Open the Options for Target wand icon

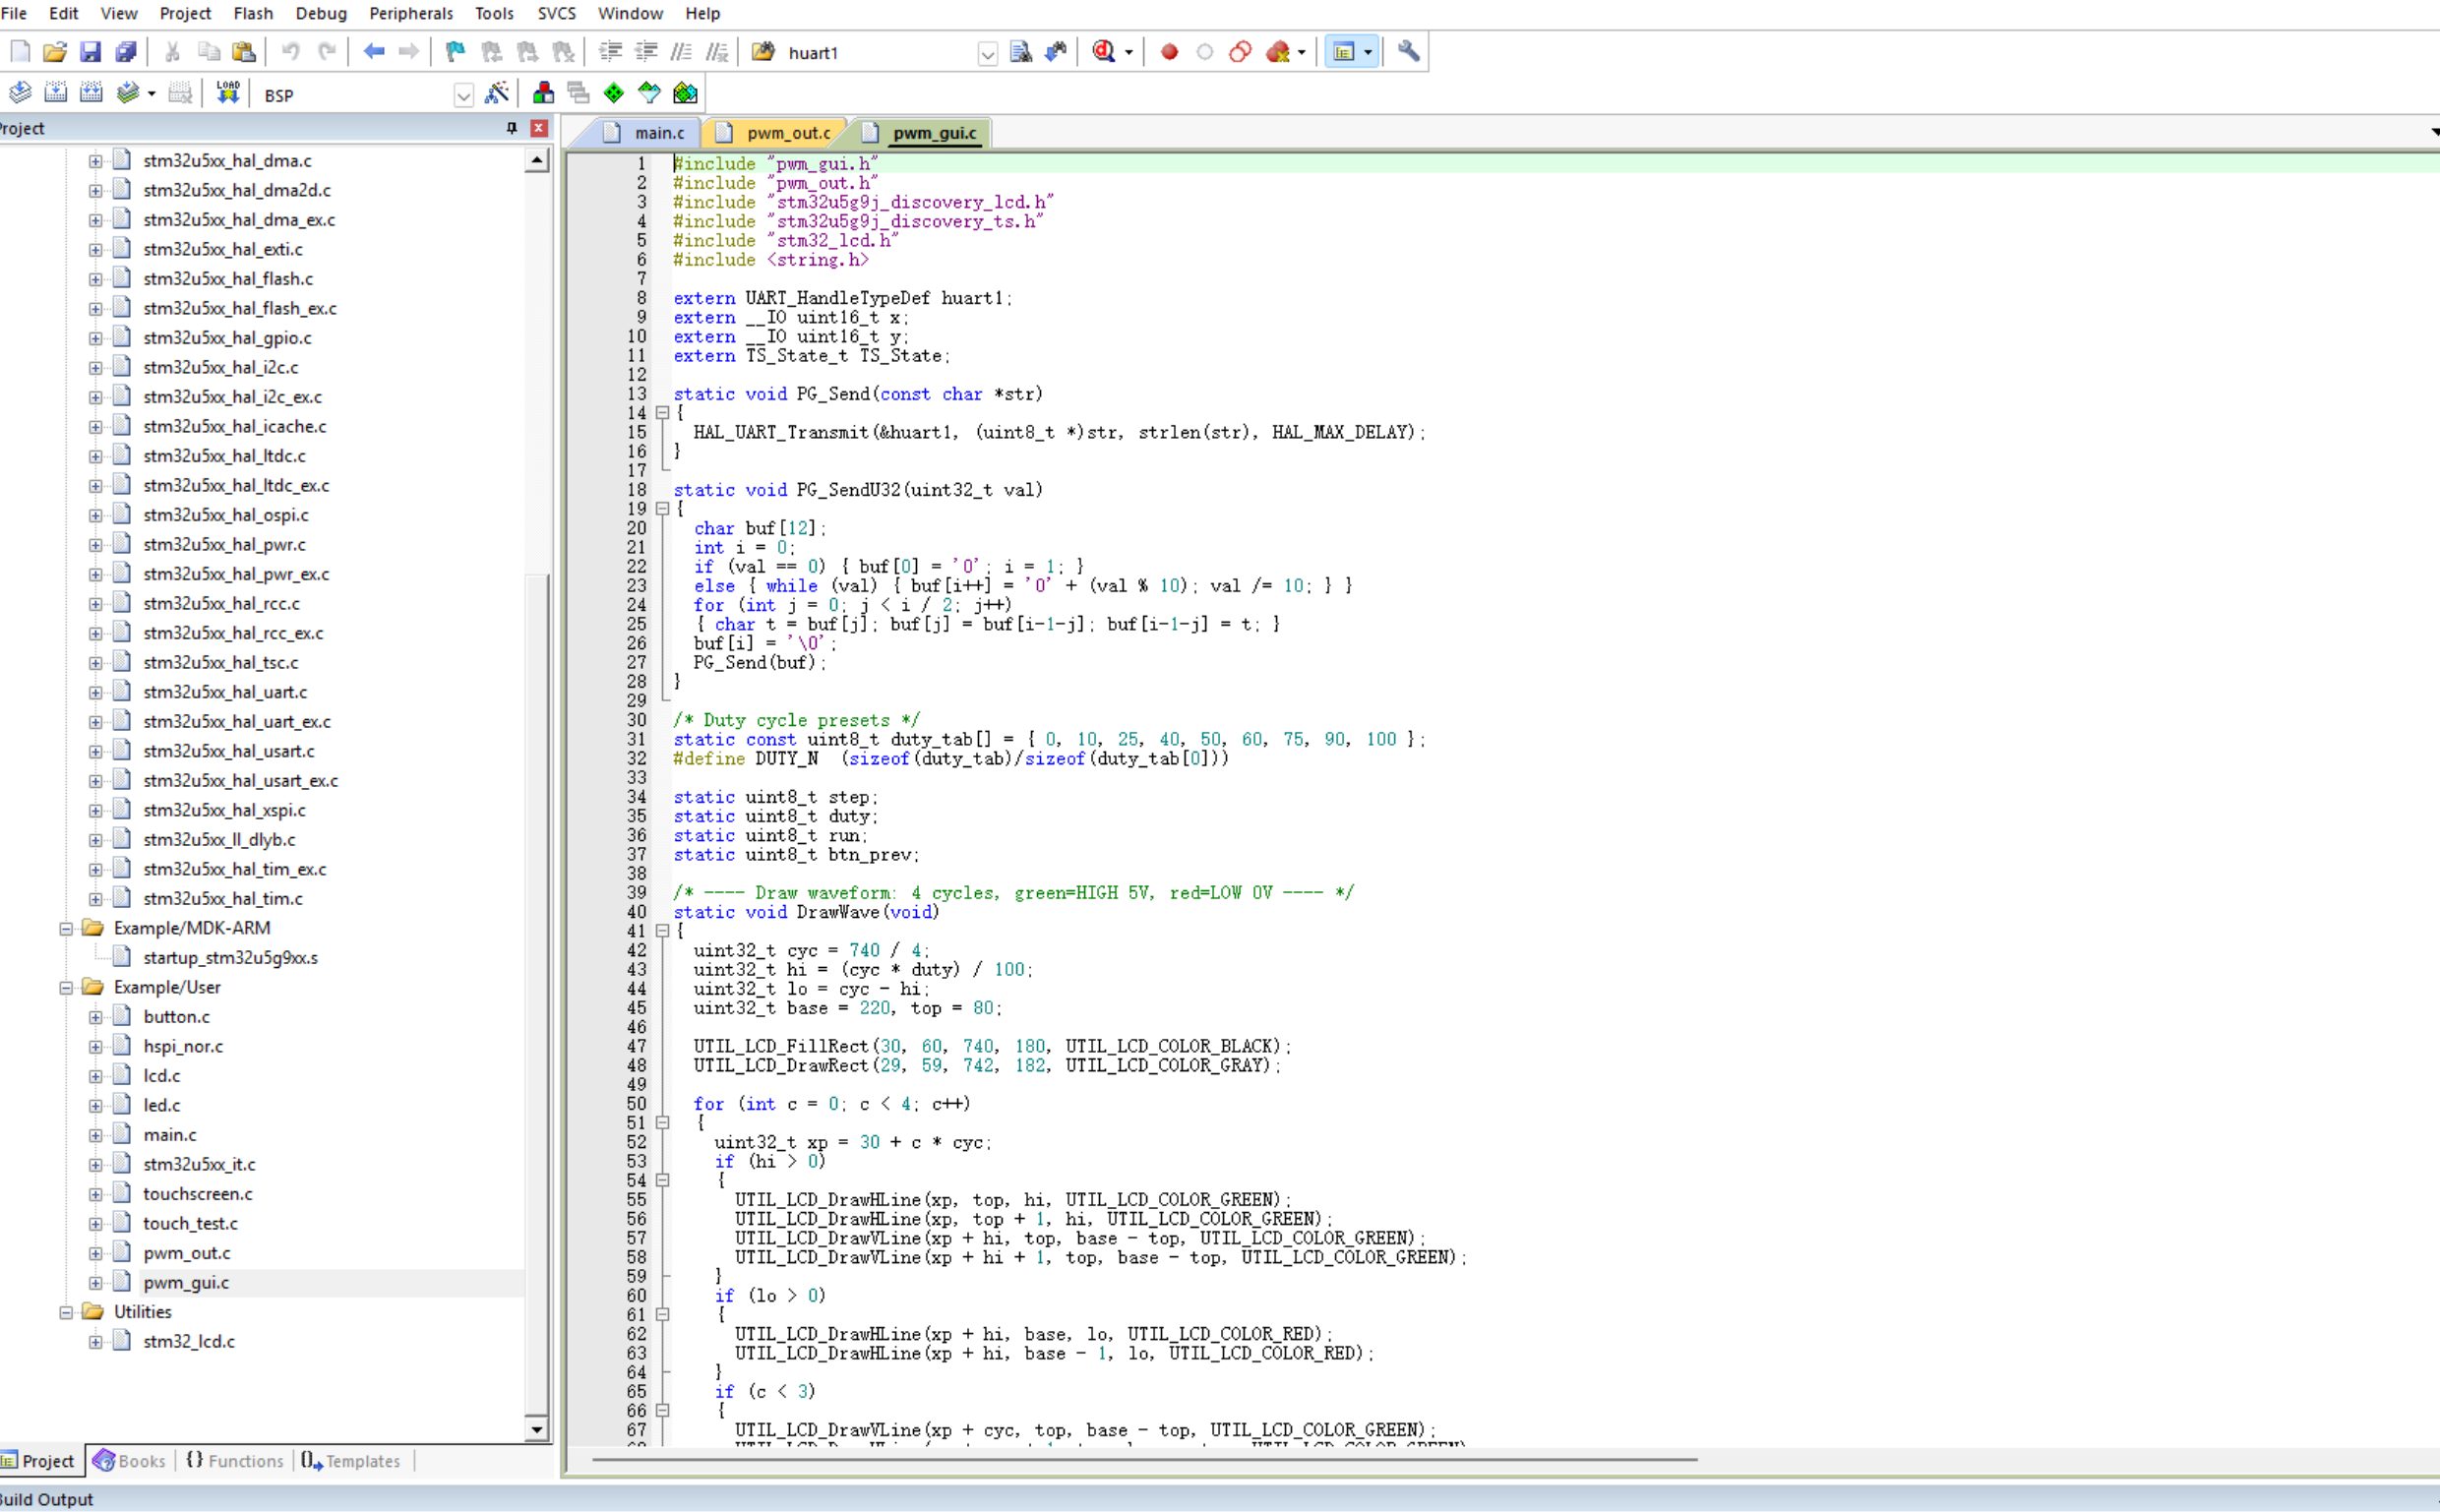coord(496,94)
